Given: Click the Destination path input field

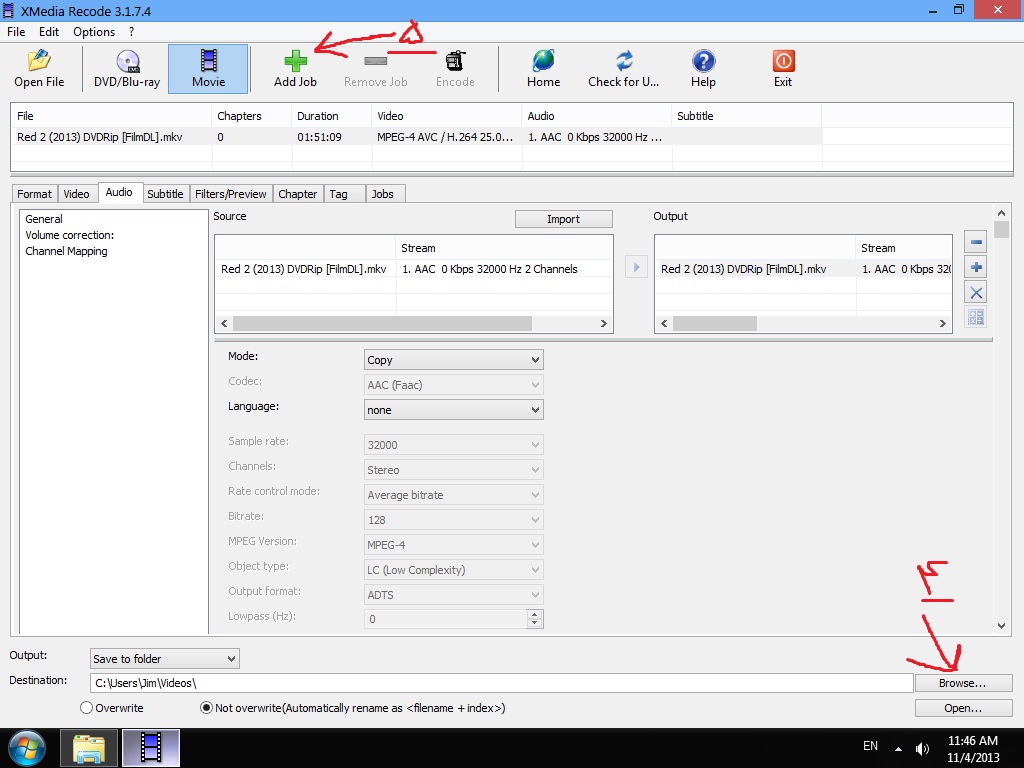Looking at the screenshot, I should tap(501, 683).
